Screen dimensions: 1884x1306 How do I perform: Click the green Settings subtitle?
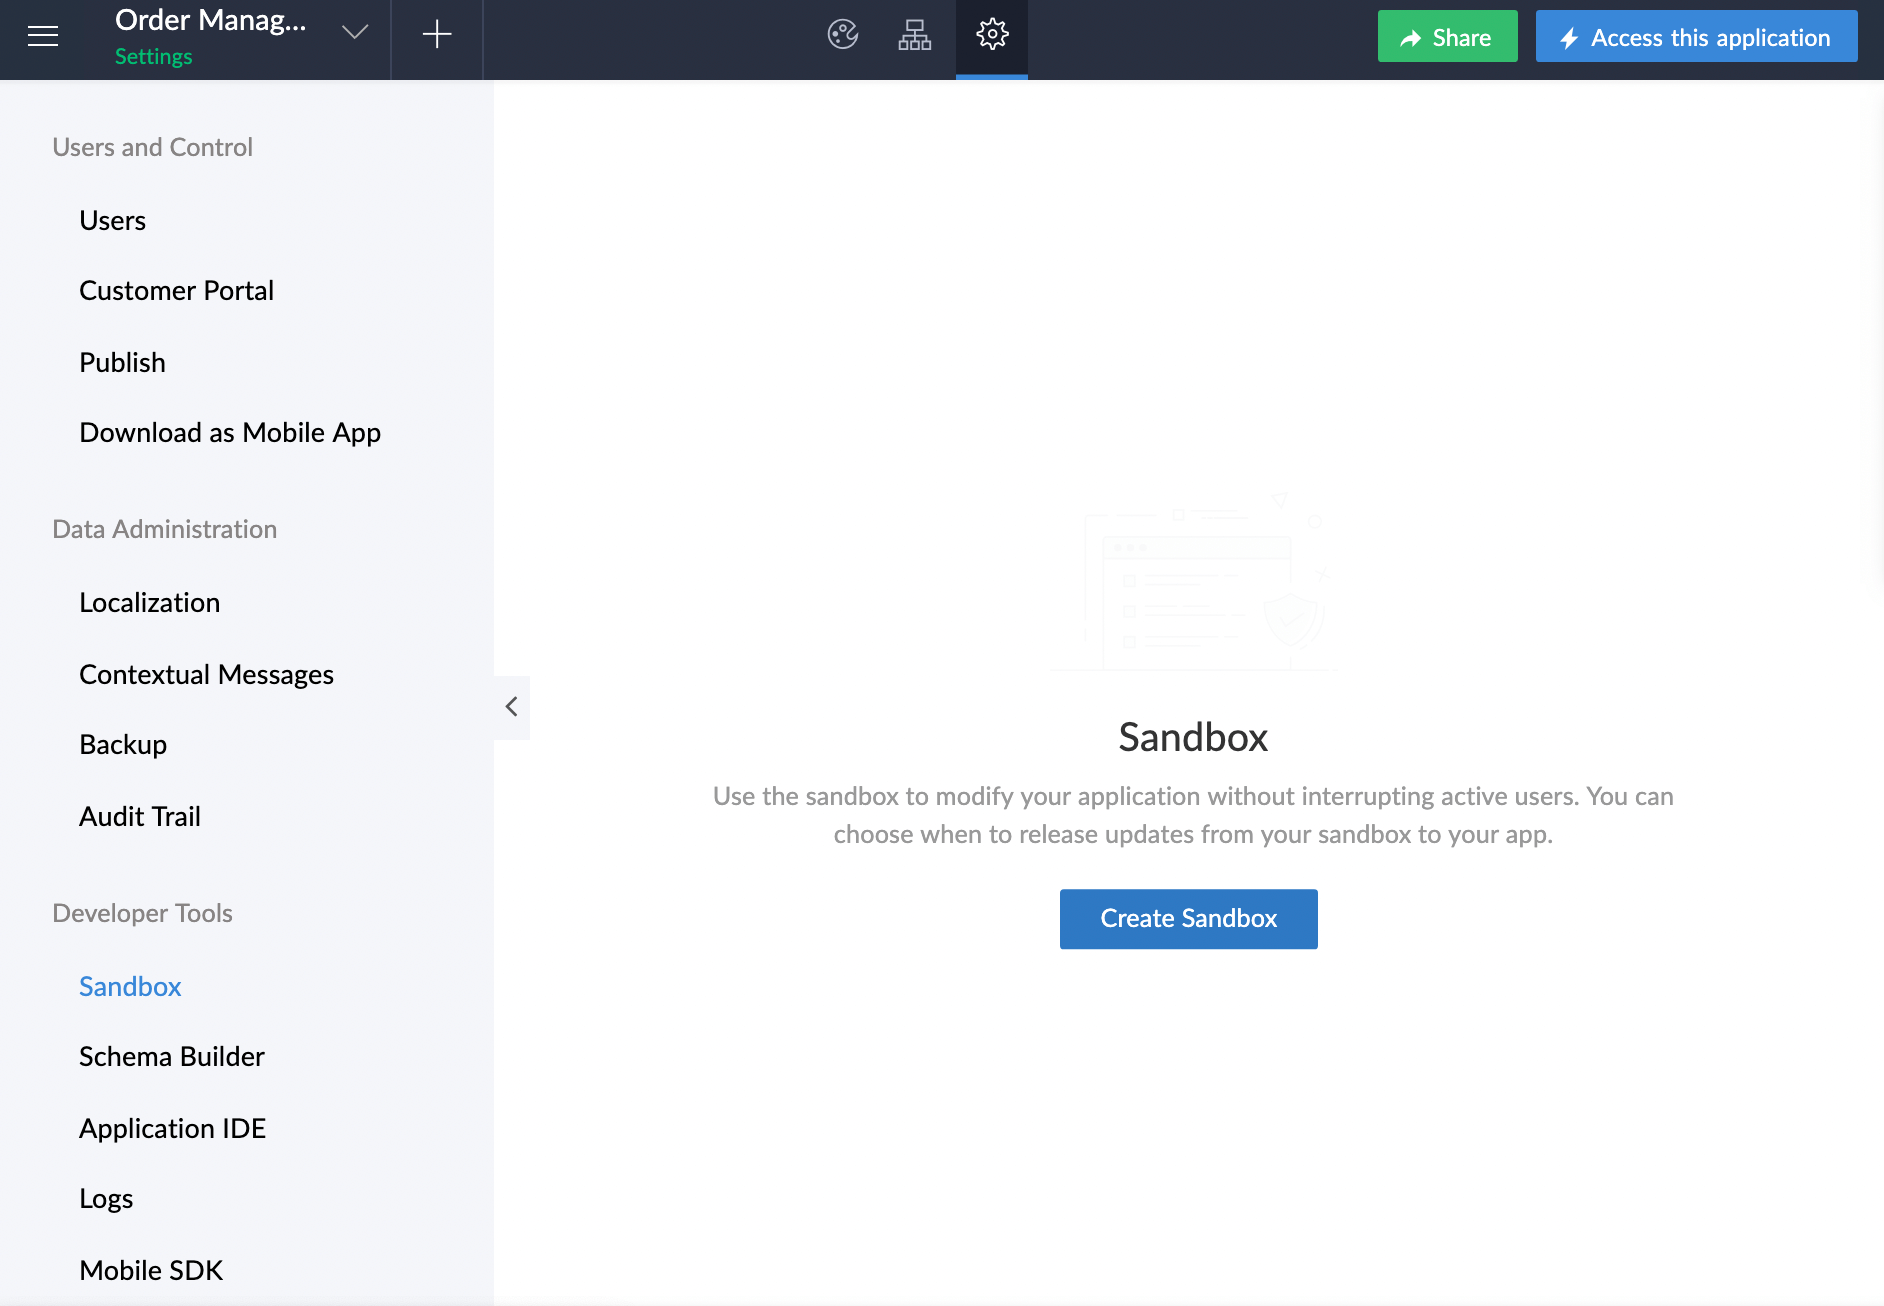tap(153, 57)
